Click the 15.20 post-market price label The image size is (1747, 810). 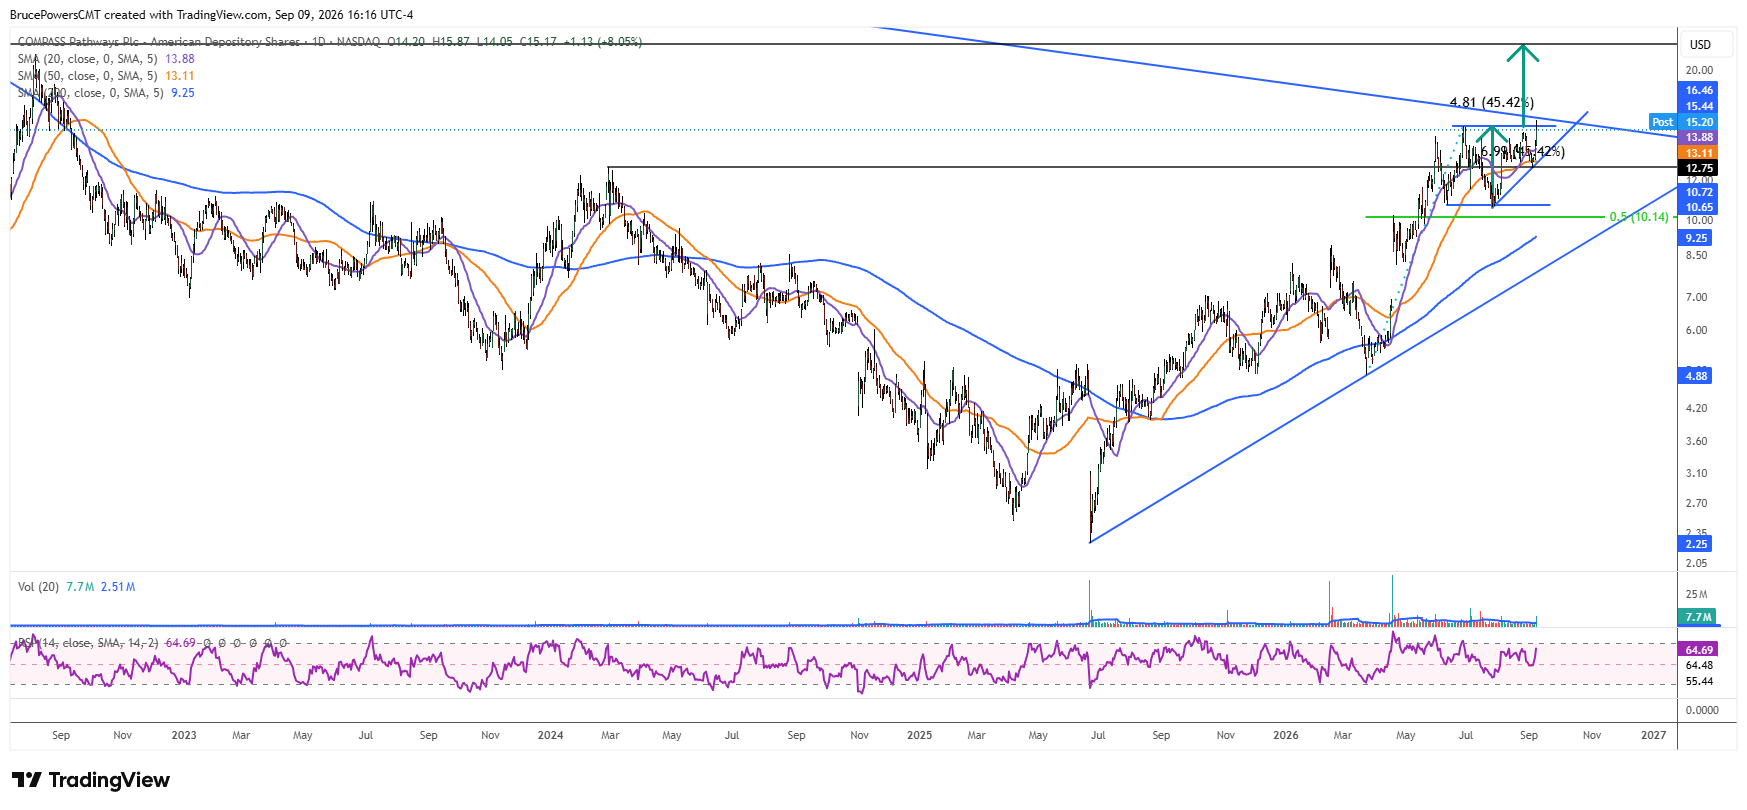[x=1699, y=122]
